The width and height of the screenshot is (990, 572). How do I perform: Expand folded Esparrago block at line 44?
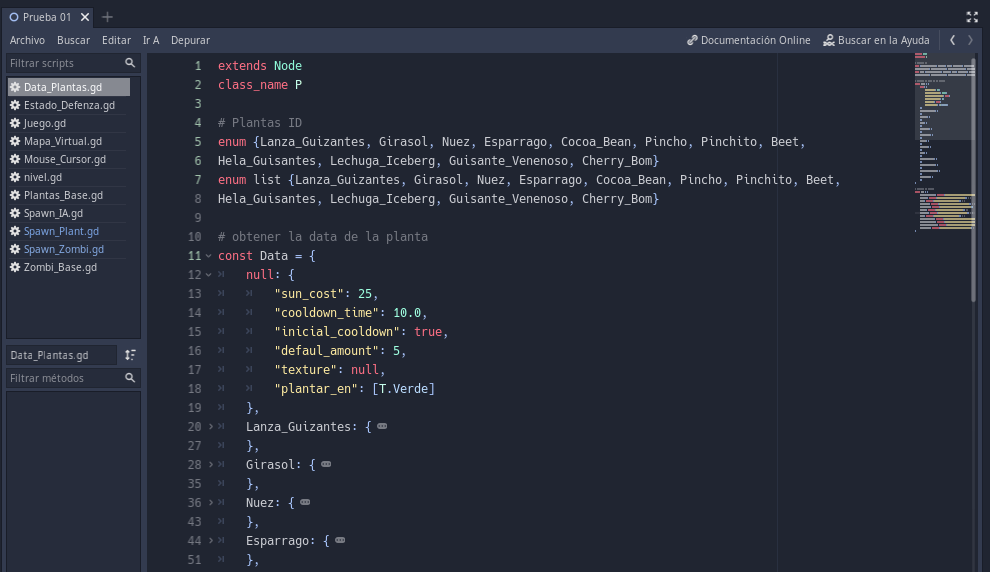coord(211,540)
